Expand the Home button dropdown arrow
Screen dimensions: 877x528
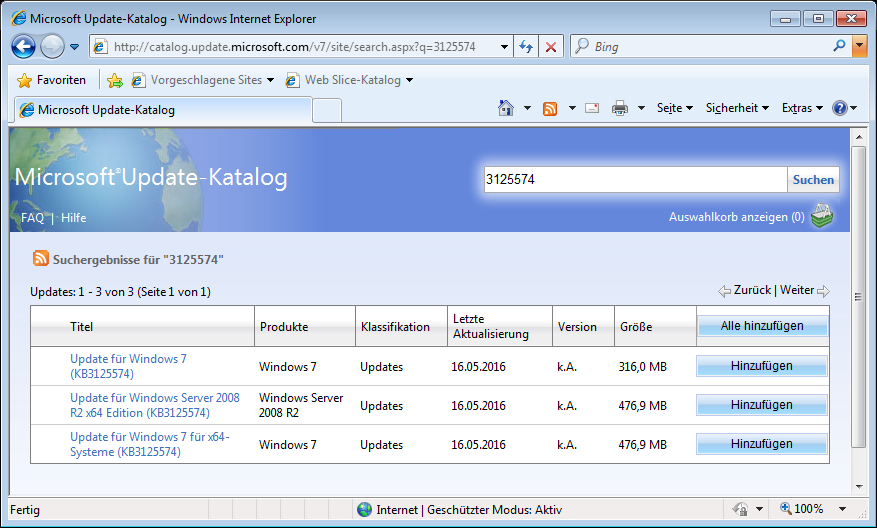point(527,108)
